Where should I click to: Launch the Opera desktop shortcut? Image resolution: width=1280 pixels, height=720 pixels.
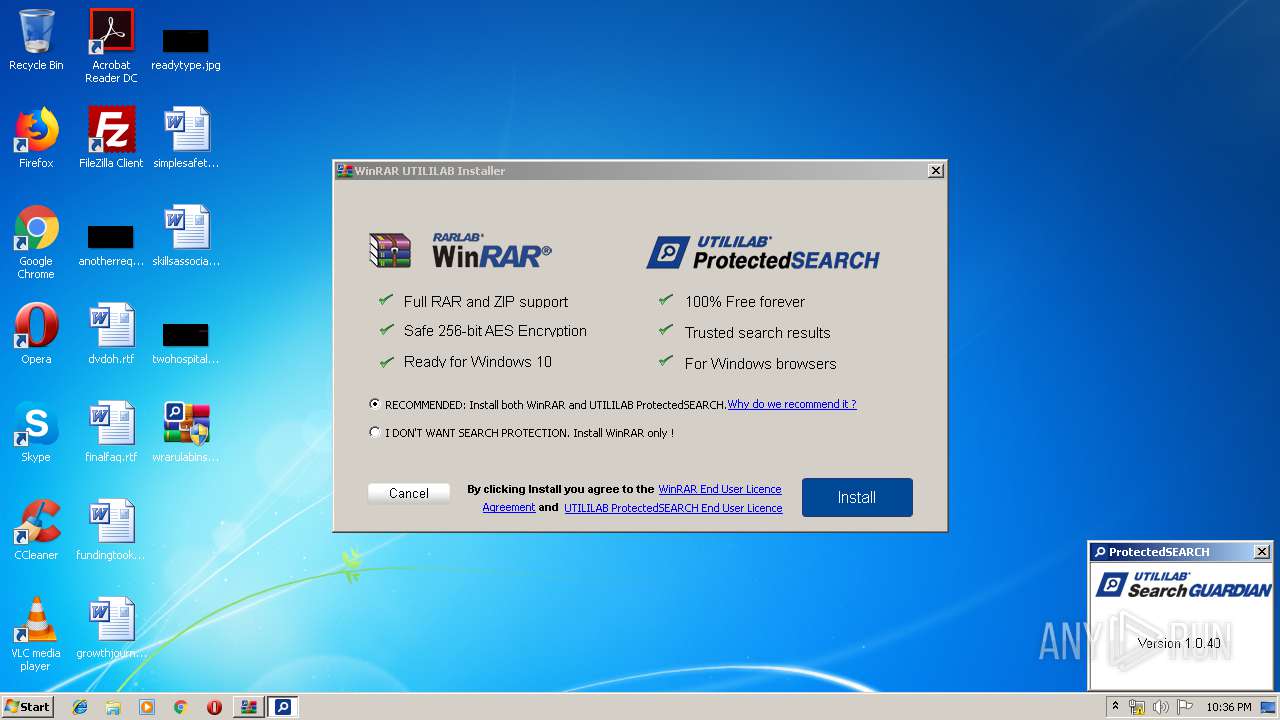tap(36, 334)
